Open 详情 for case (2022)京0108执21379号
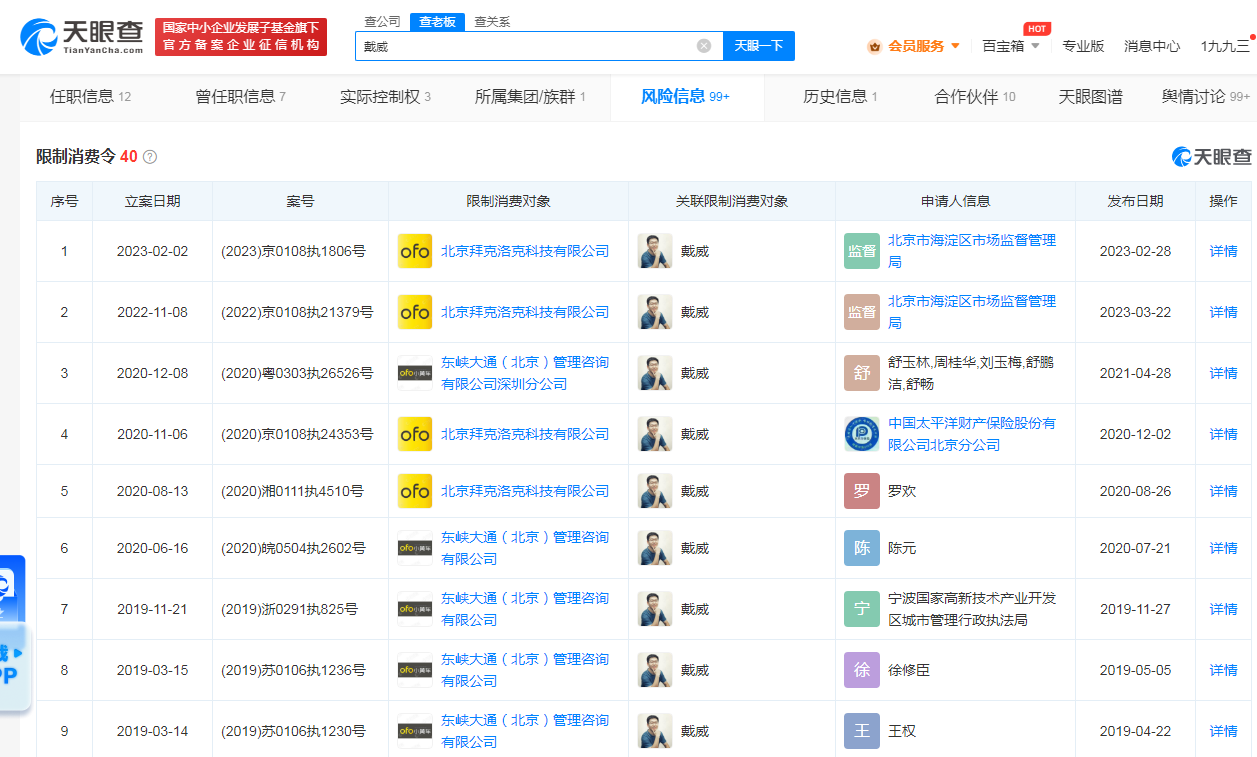 point(1224,312)
